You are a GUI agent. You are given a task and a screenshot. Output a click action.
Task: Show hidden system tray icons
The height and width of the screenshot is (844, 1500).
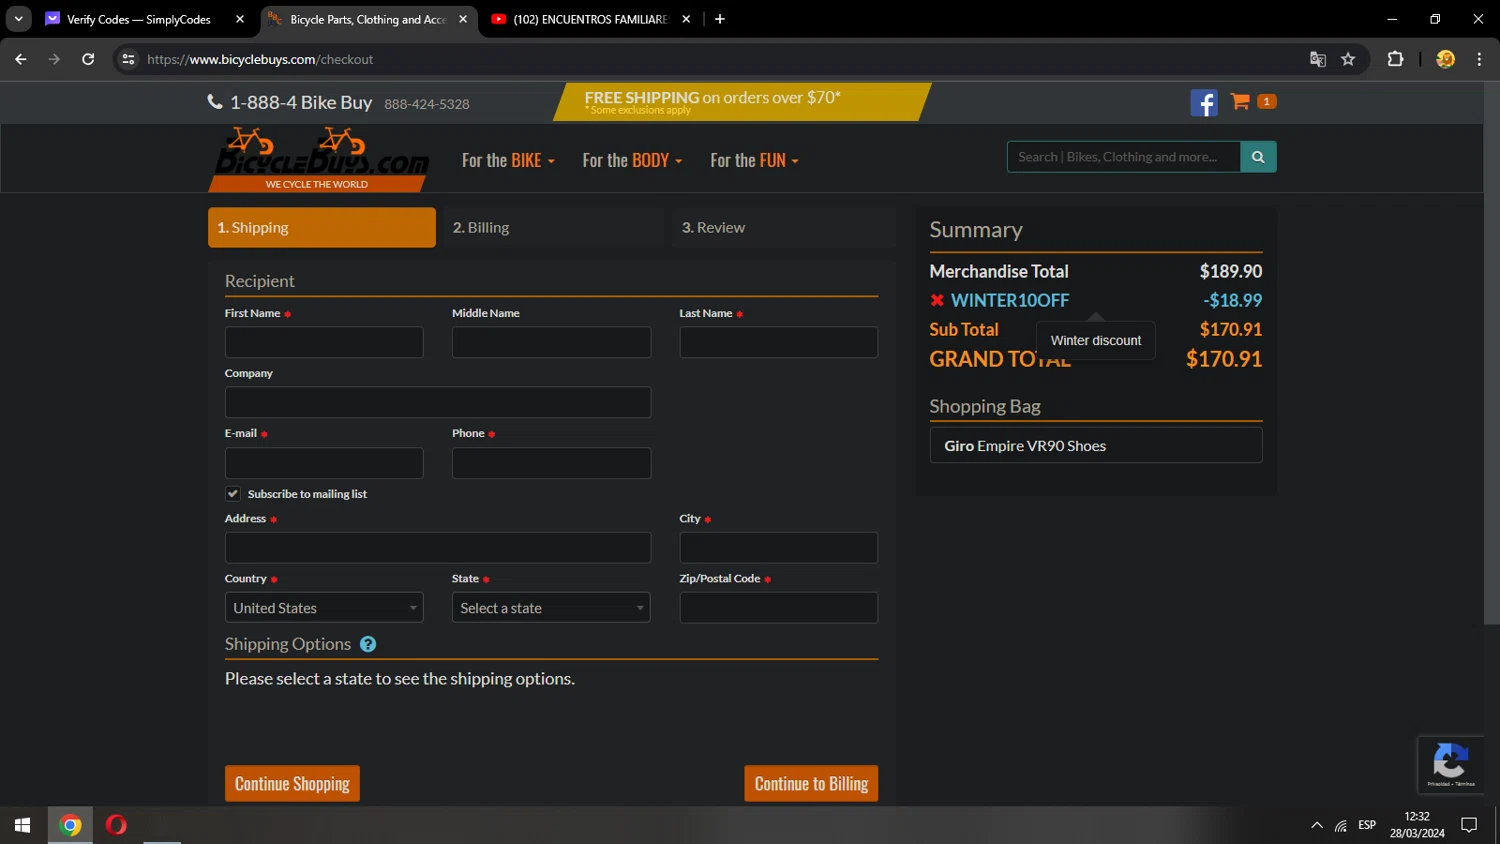pos(1317,825)
